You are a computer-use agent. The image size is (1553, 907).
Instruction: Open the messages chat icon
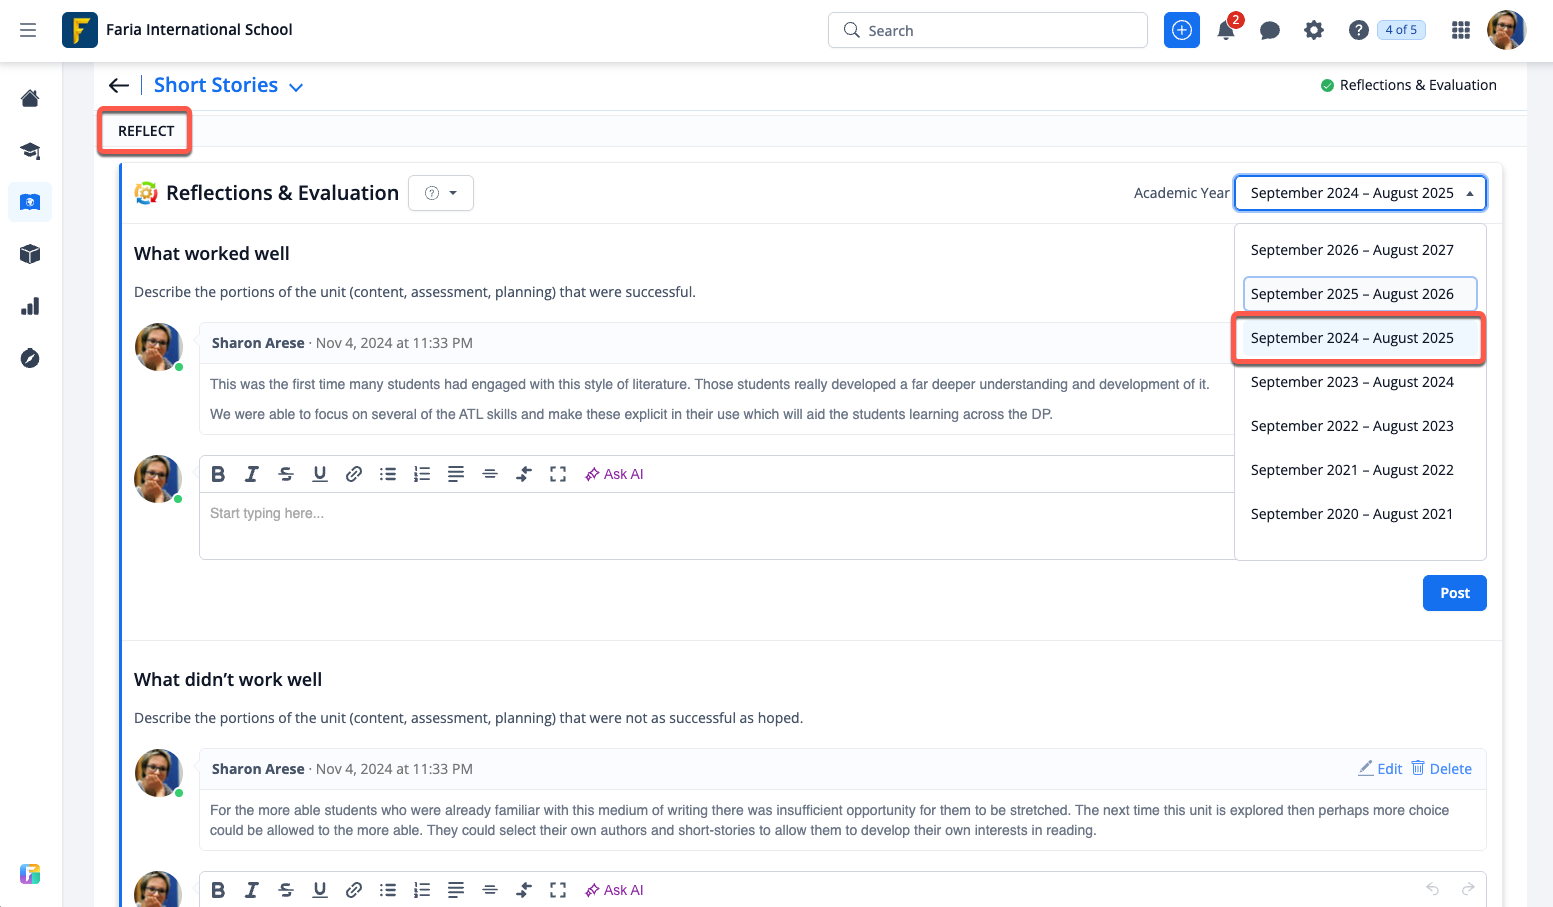pos(1270,30)
